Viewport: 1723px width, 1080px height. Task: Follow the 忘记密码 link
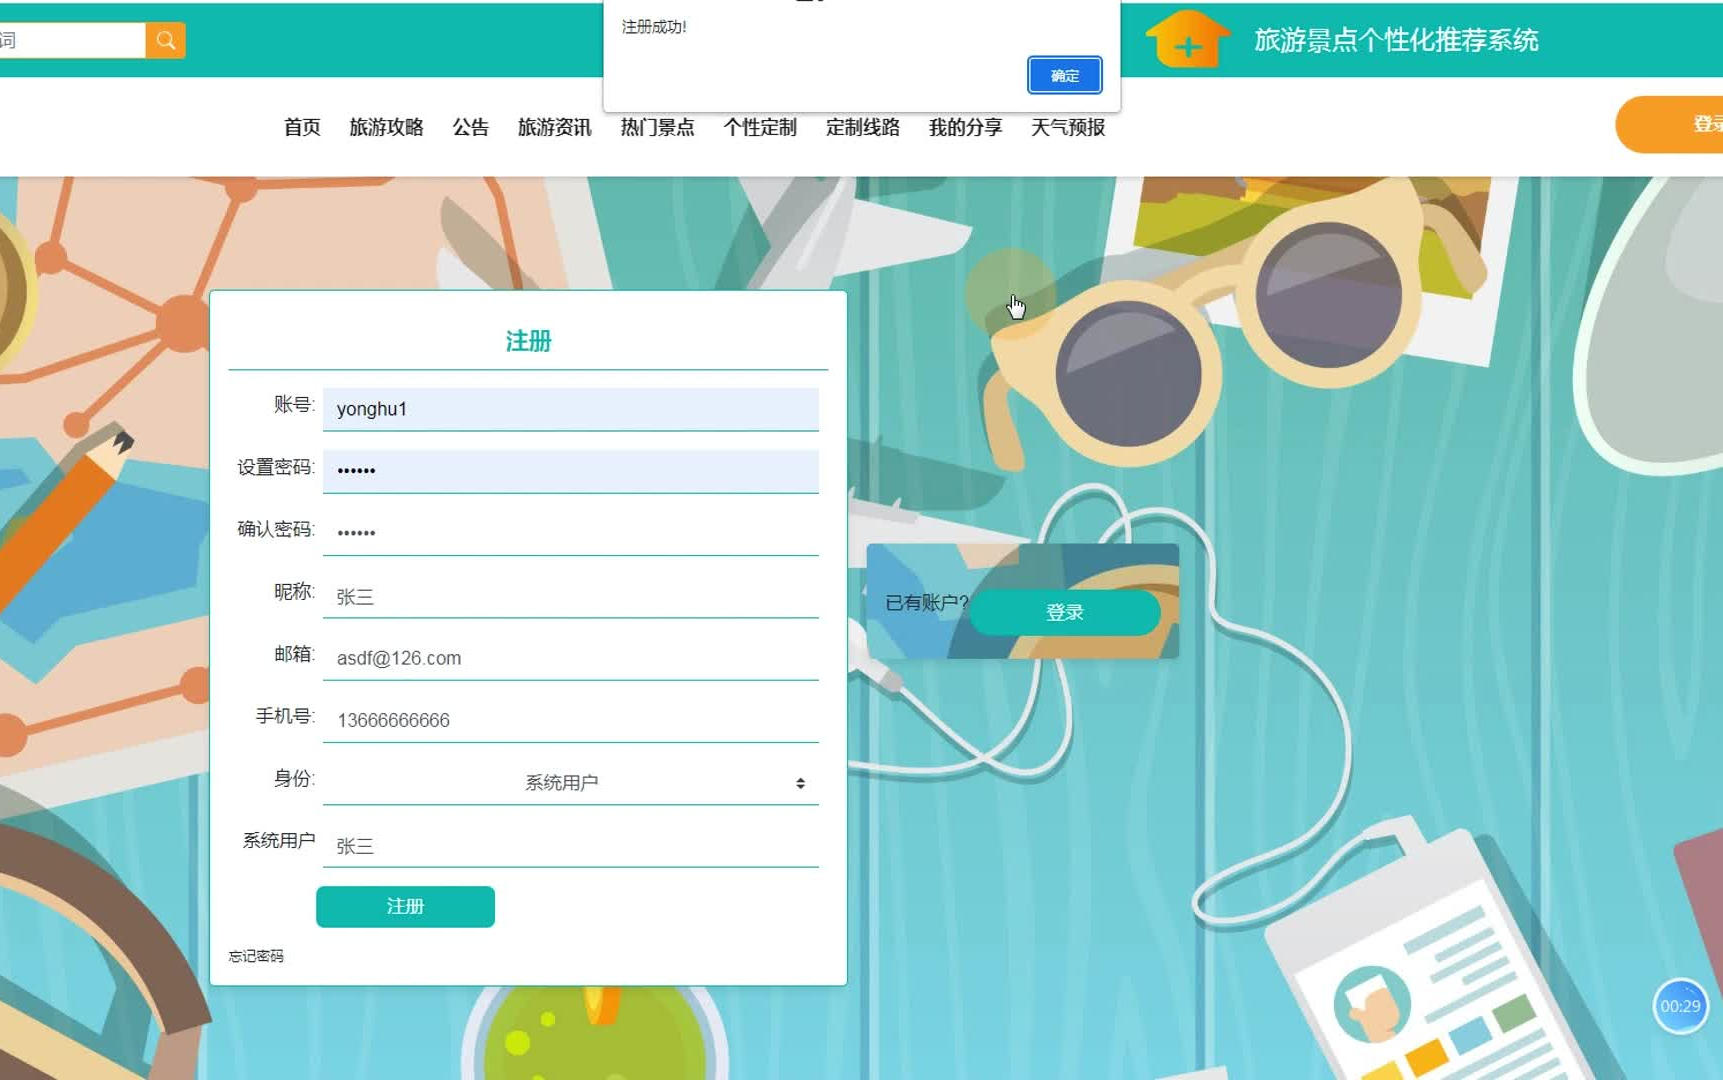click(x=256, y=956)
